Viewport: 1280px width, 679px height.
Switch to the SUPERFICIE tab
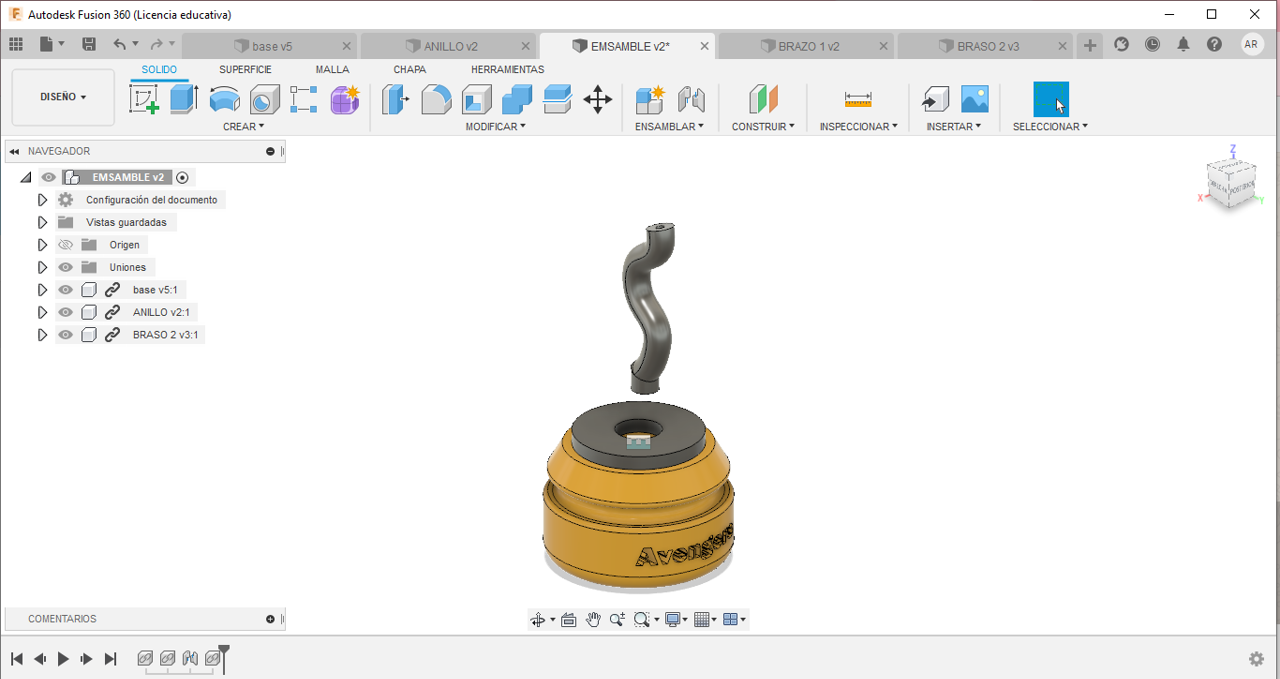[245, 70]
